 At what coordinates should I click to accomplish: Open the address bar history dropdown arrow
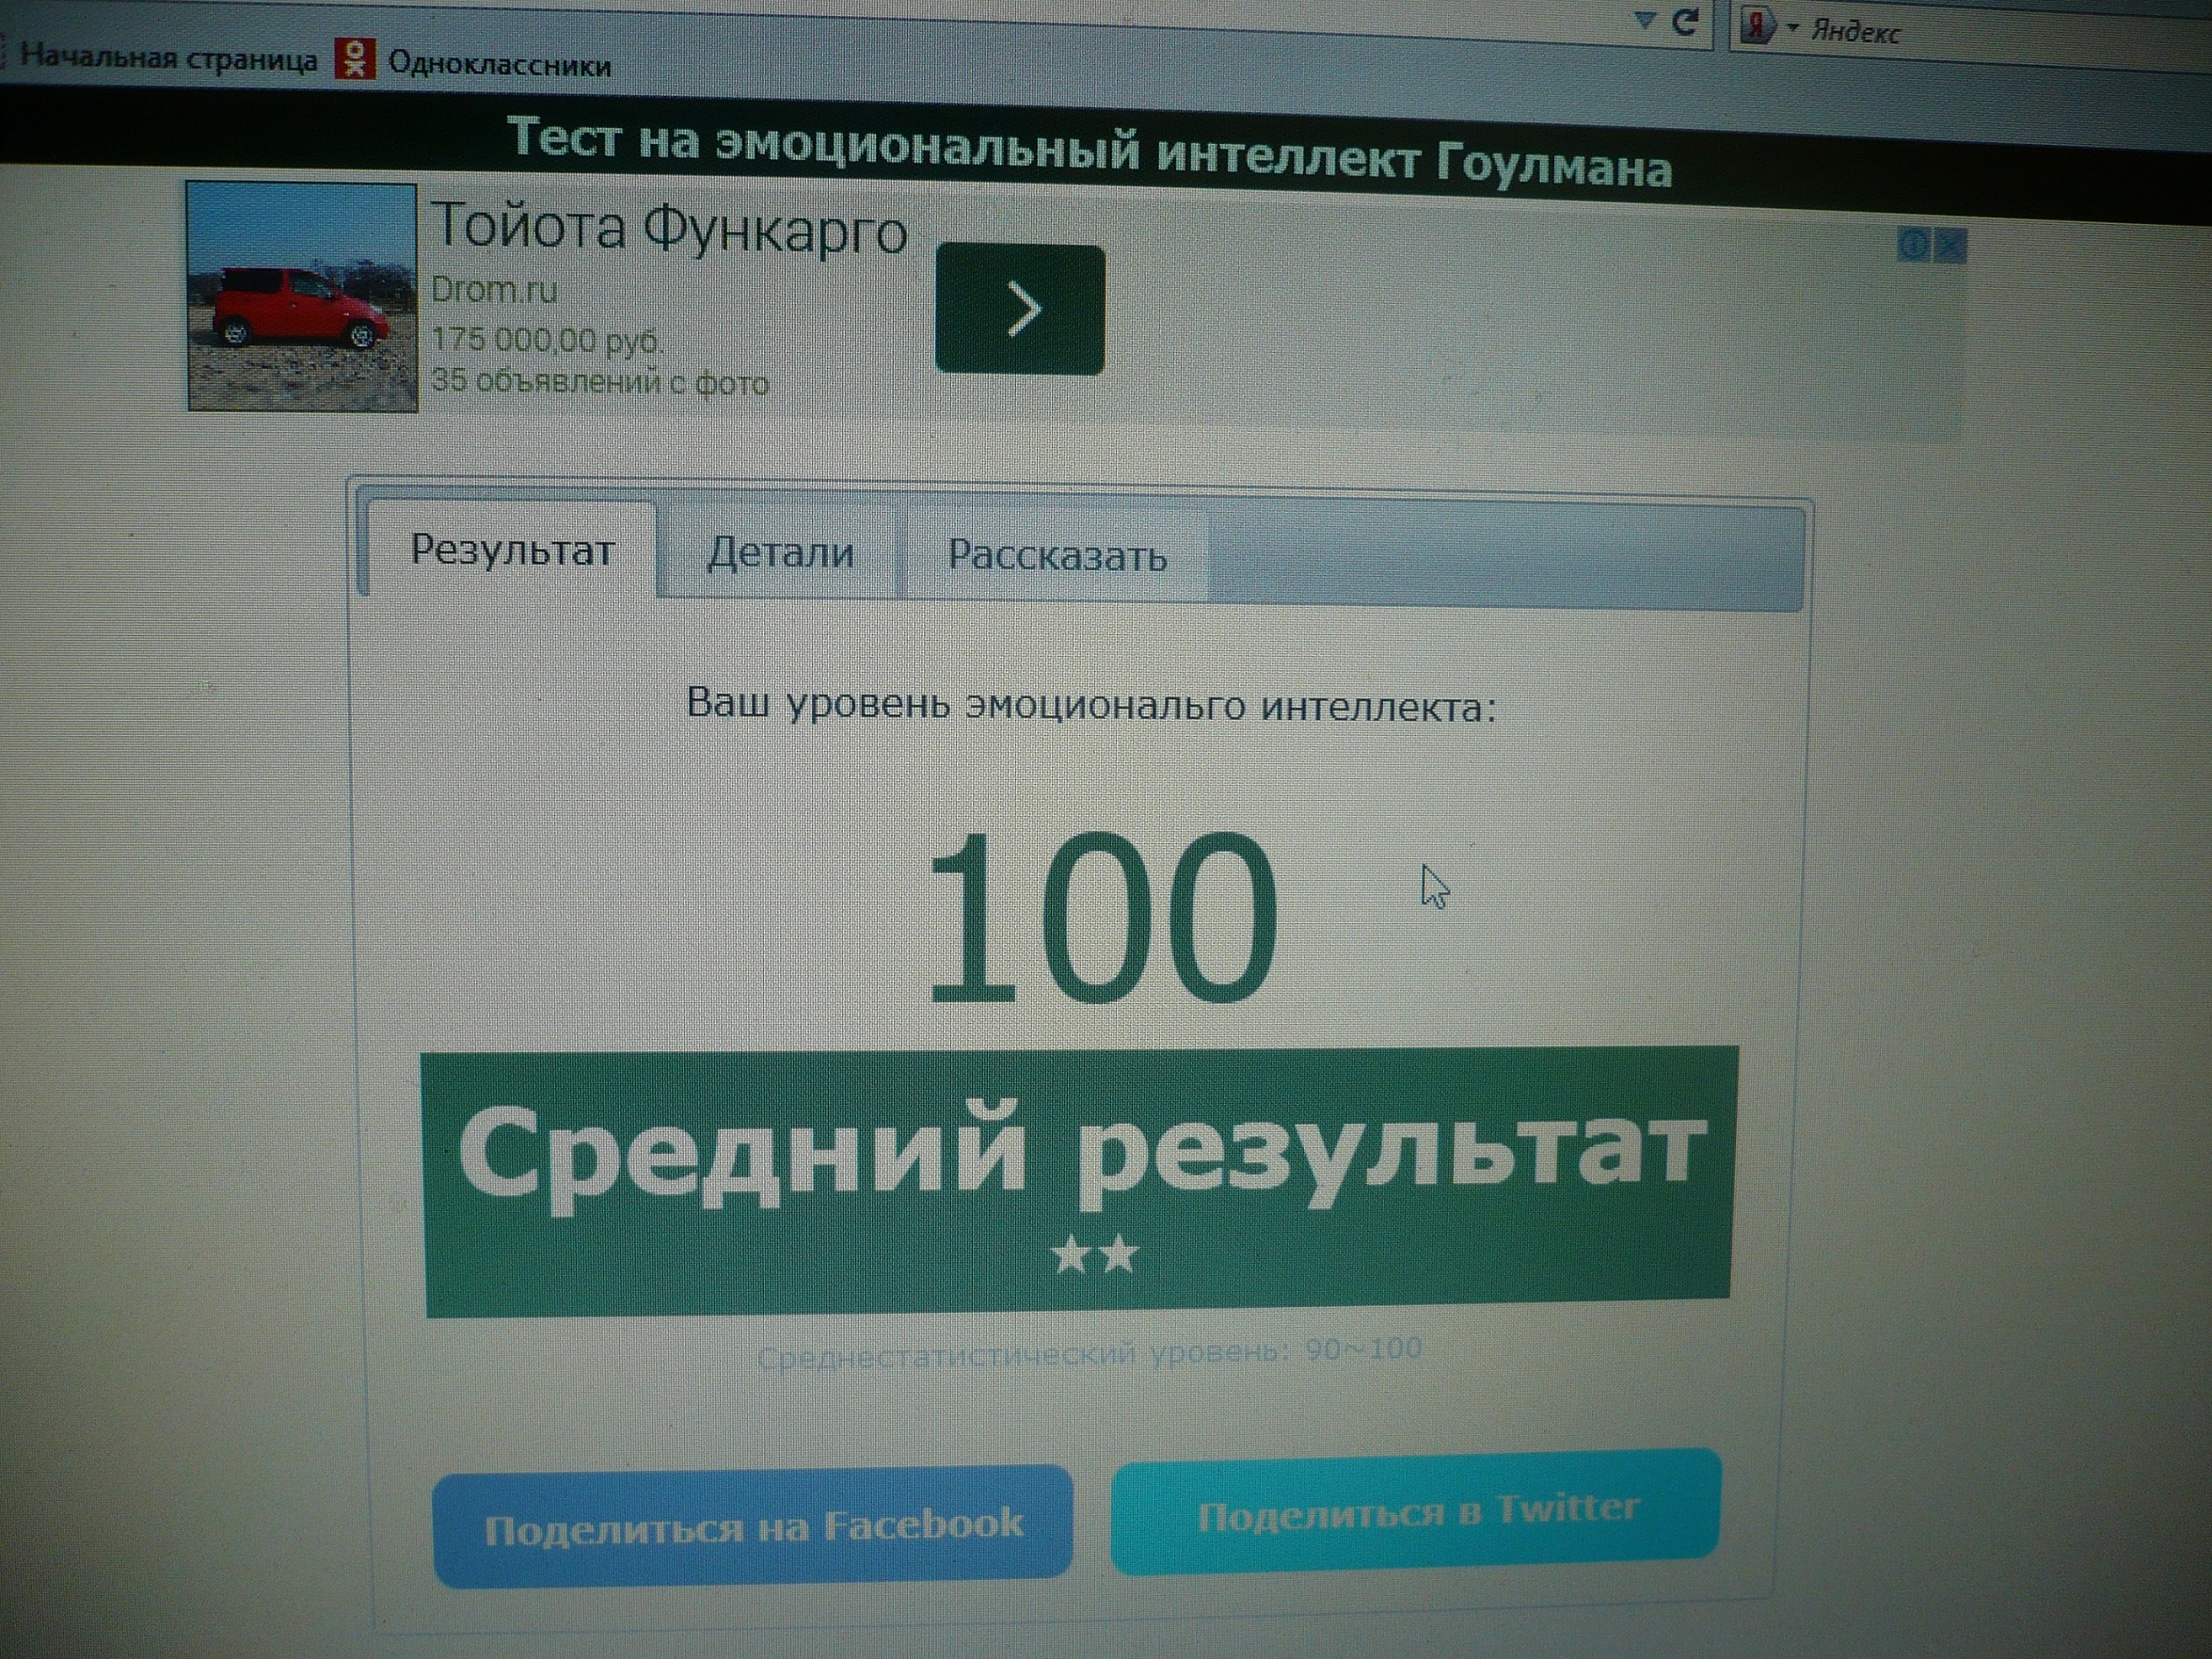pyautogui.click(x=1644, y=20)
